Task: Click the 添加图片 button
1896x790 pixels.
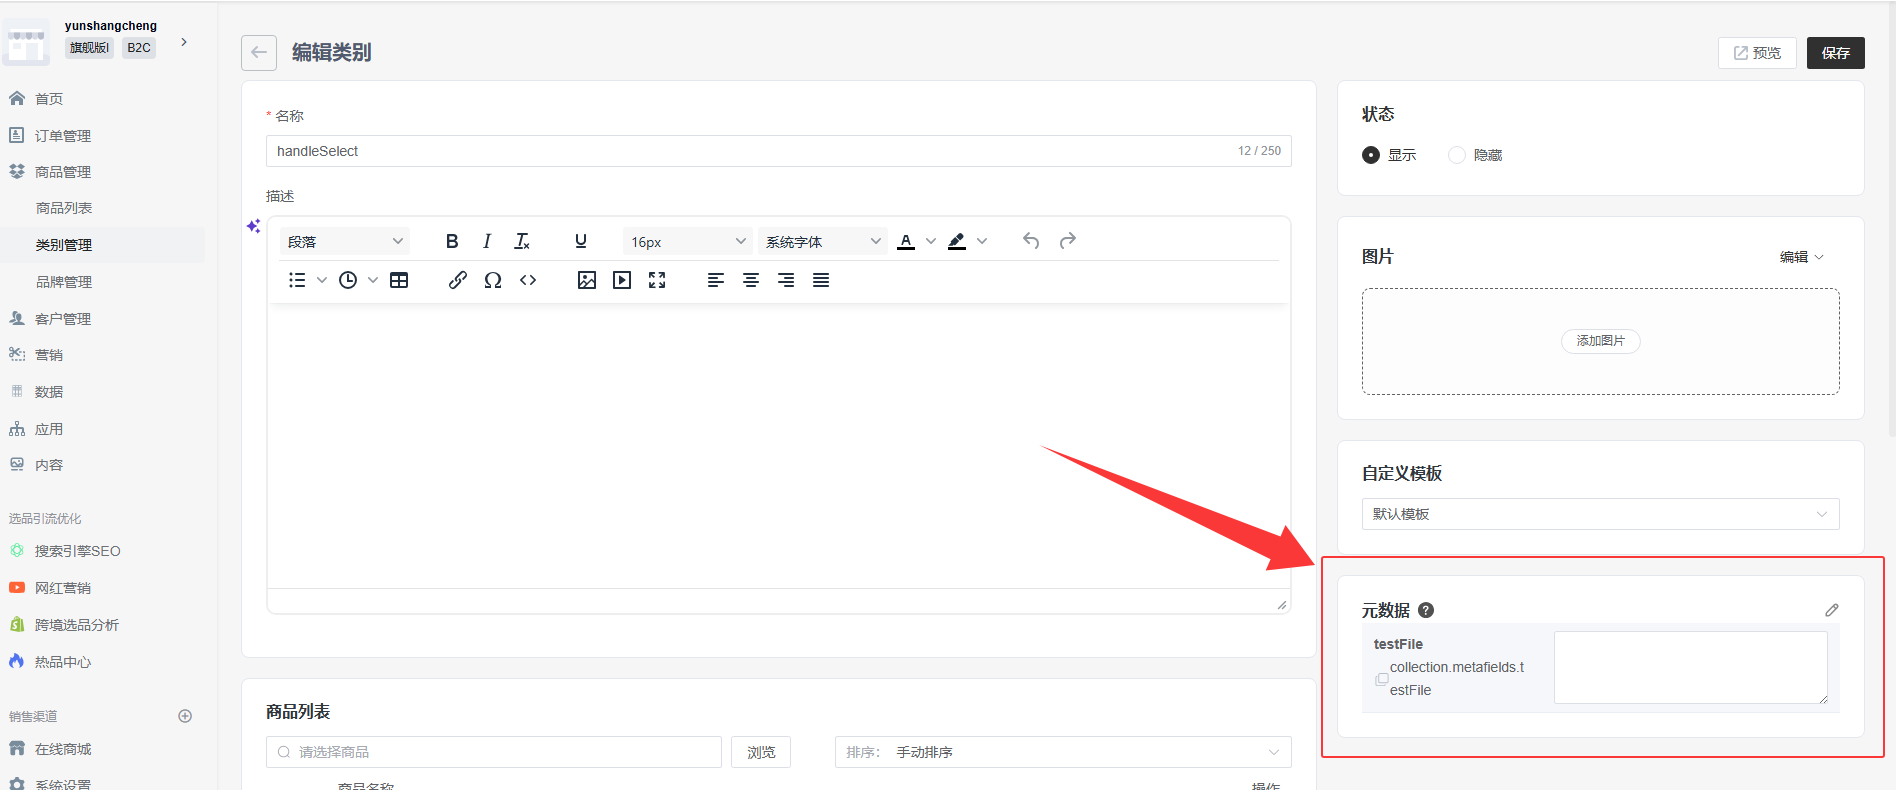Action: click(x=1600, y=341)
